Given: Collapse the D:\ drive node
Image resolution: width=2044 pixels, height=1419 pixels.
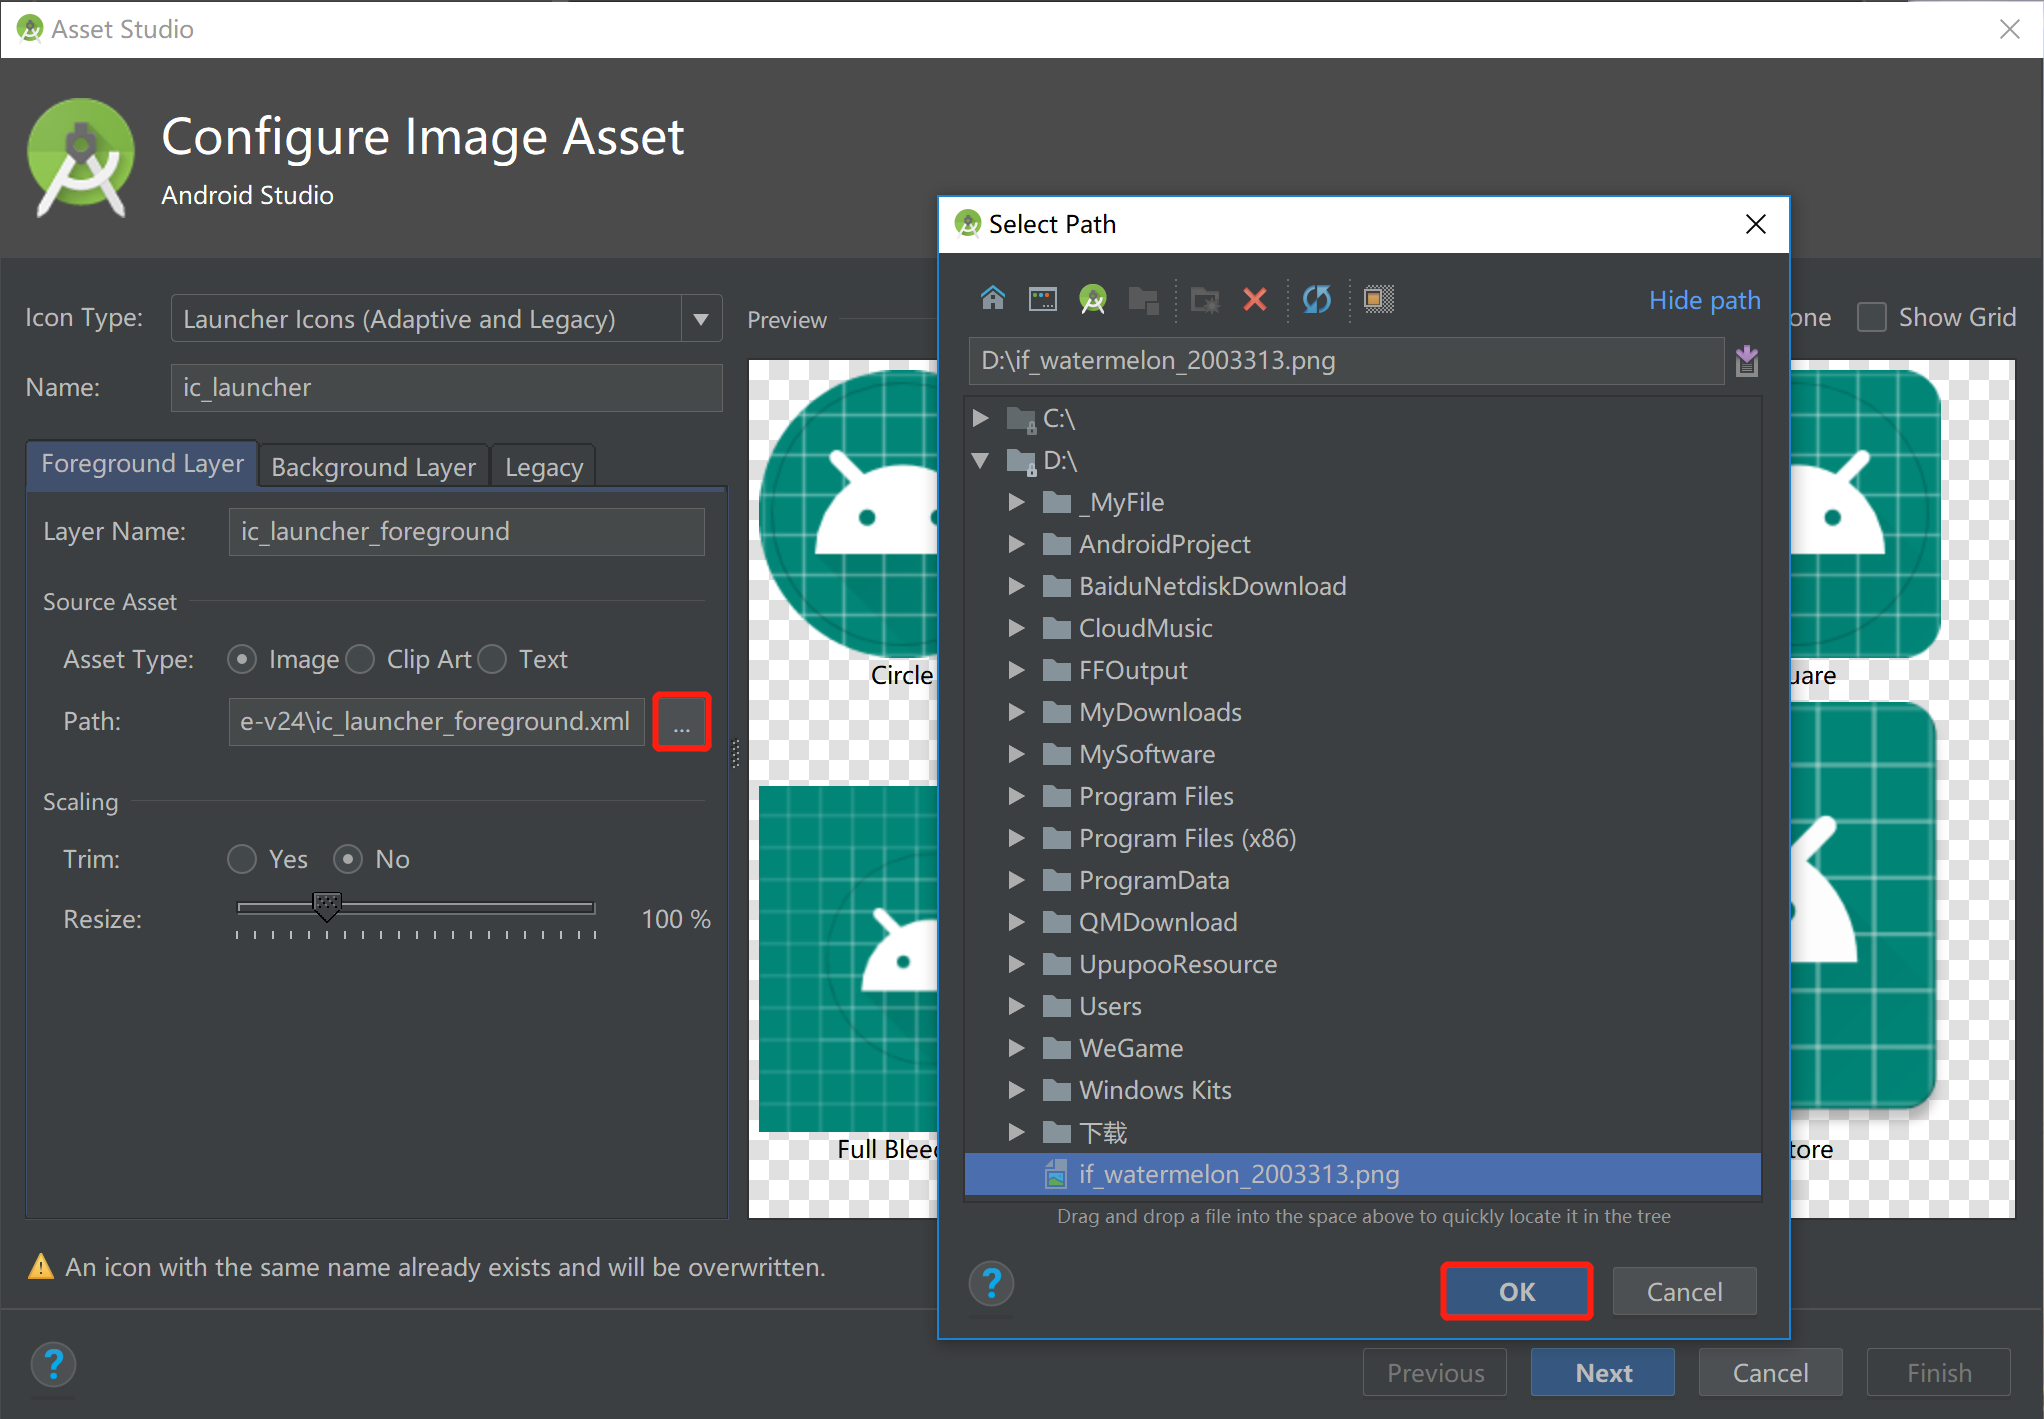Looking at the screenshot, I should [981, 460].
